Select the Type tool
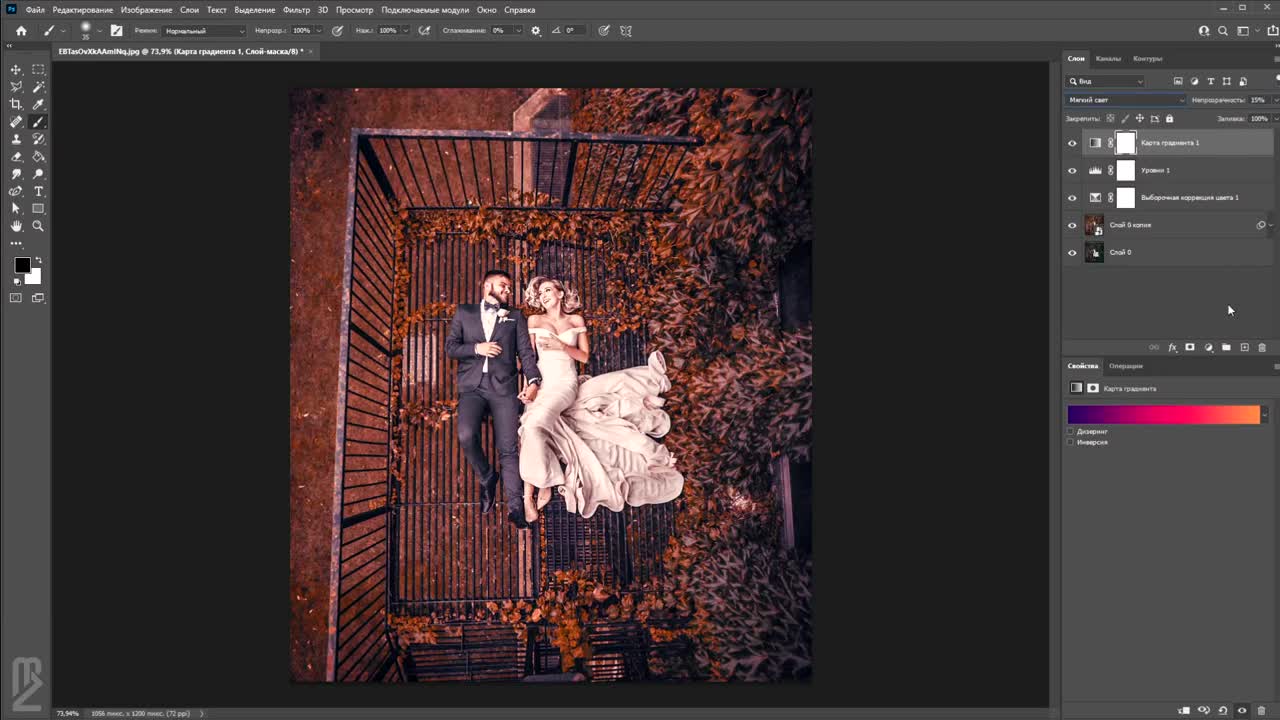The image size is (1280, 720). click(38, 191)
